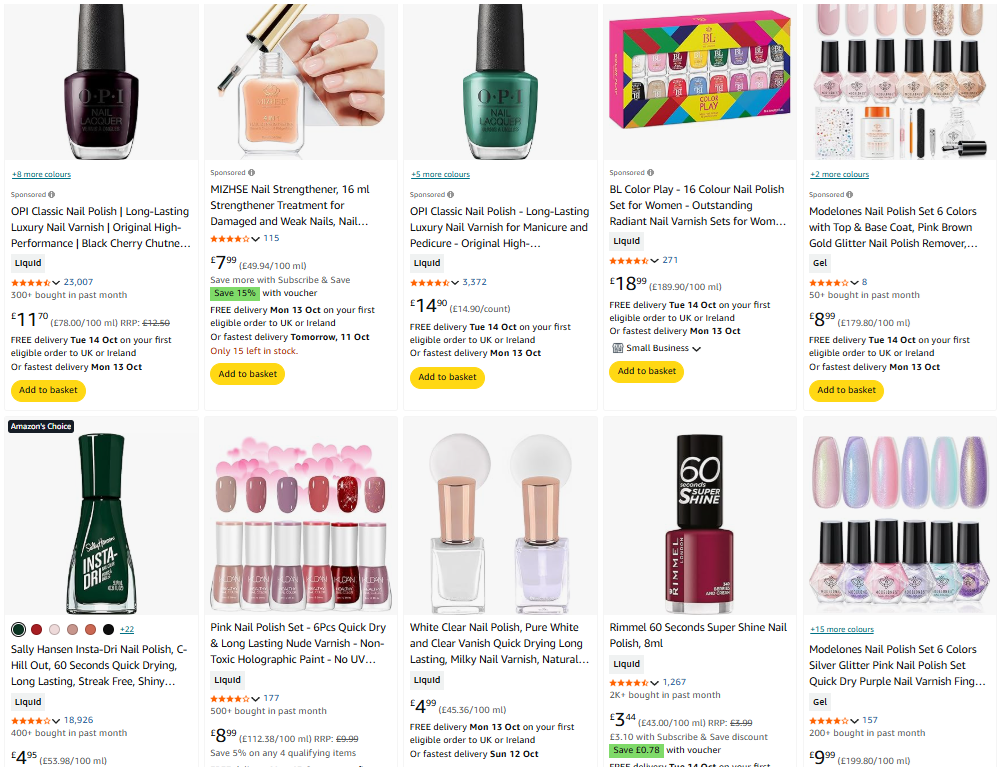Select the red Sally Hansen colour swatch
The height and width of the screenshot is (771, 1003).
[36, 629]
